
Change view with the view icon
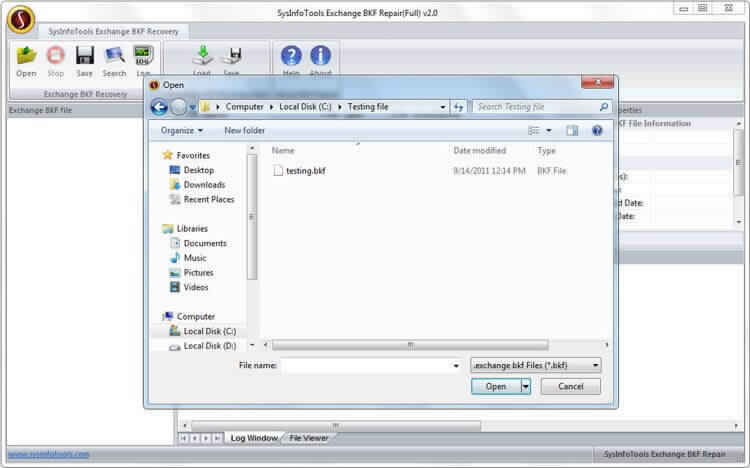coord(534,131)
